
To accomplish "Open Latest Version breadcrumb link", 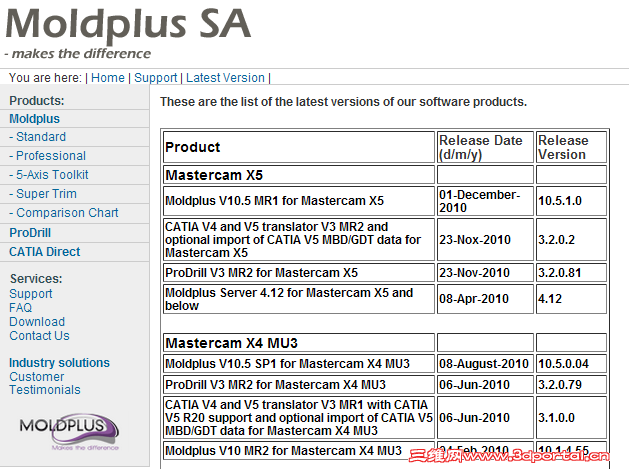I will point(226,78).
